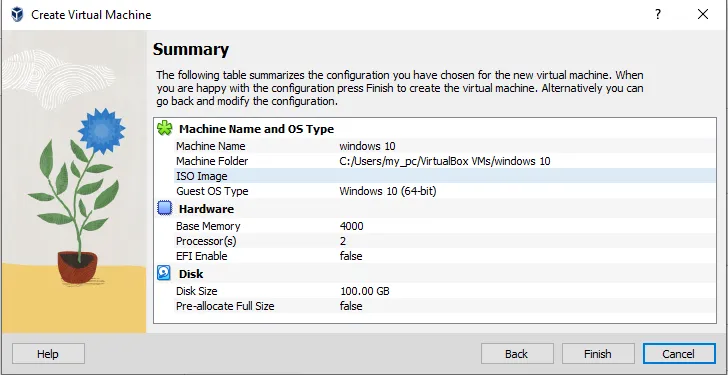The height and width of the screenshot is (375, 728).
Task: Select the Pre-allocate Full Size row
Action: point(445,306)
